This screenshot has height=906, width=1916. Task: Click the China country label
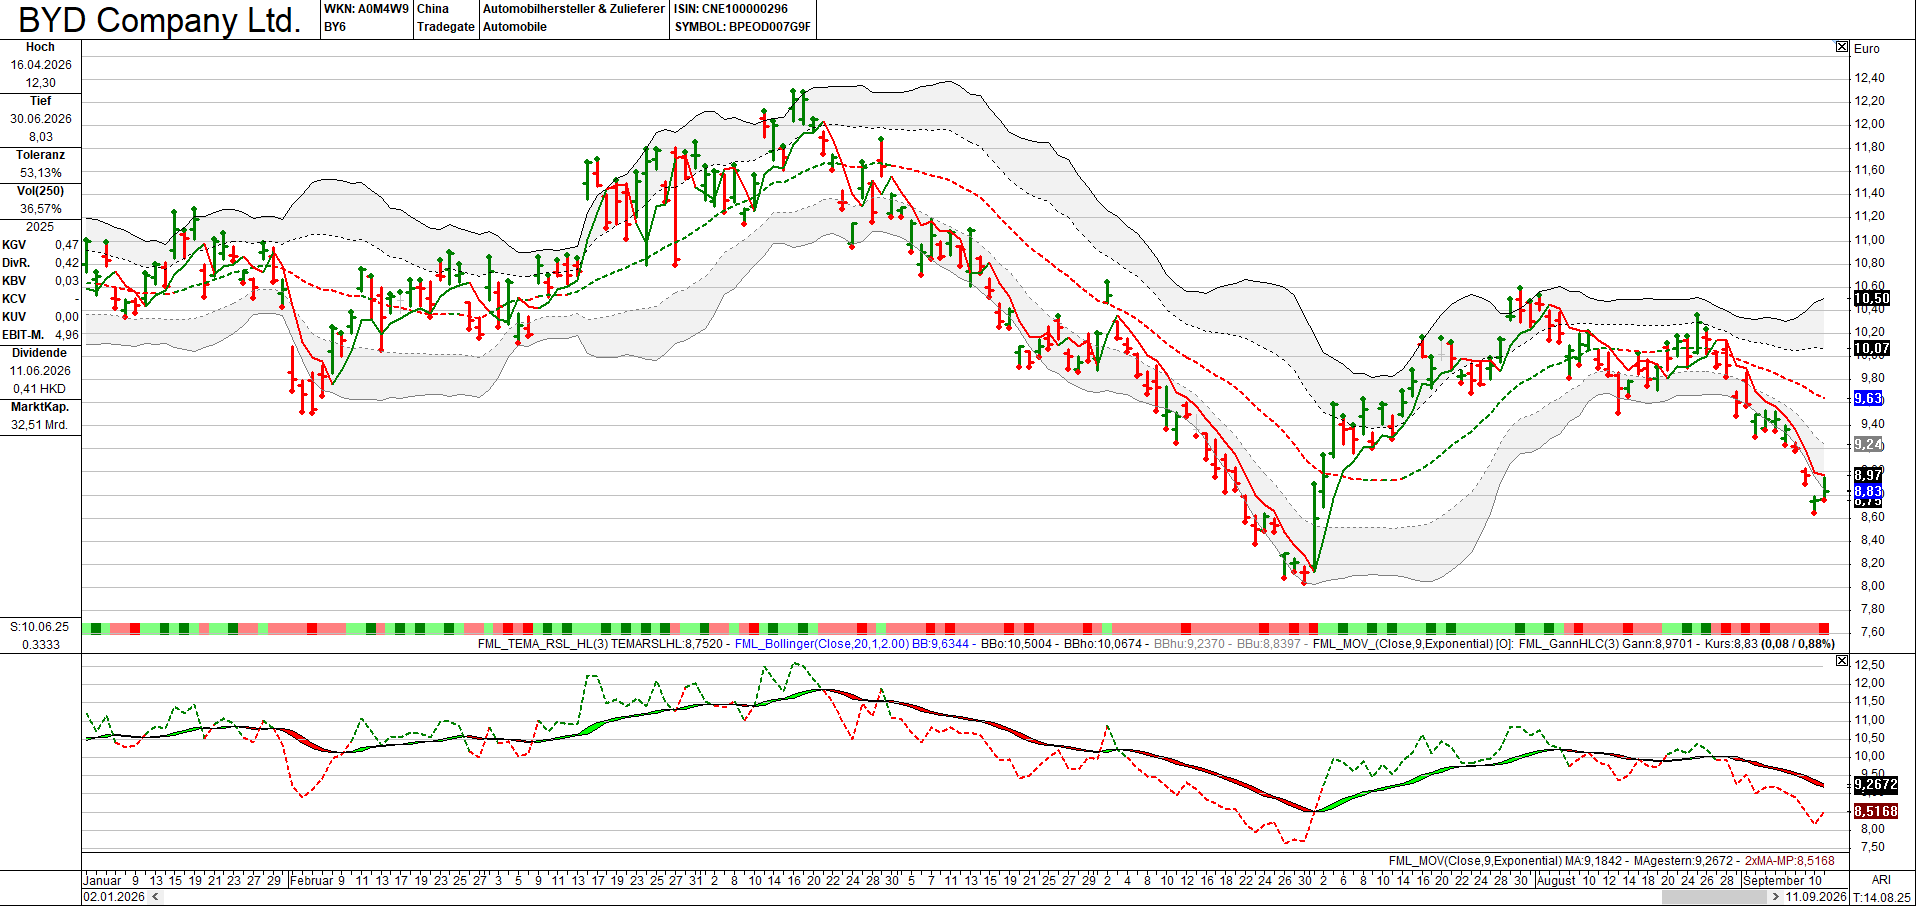tap(433, 9)
